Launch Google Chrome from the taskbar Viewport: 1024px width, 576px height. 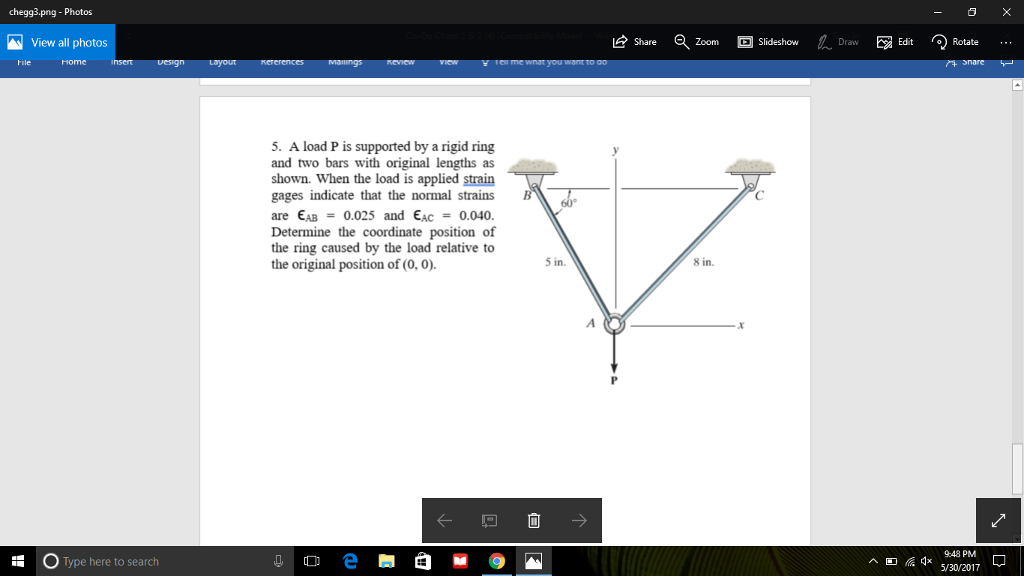[497, 561]
